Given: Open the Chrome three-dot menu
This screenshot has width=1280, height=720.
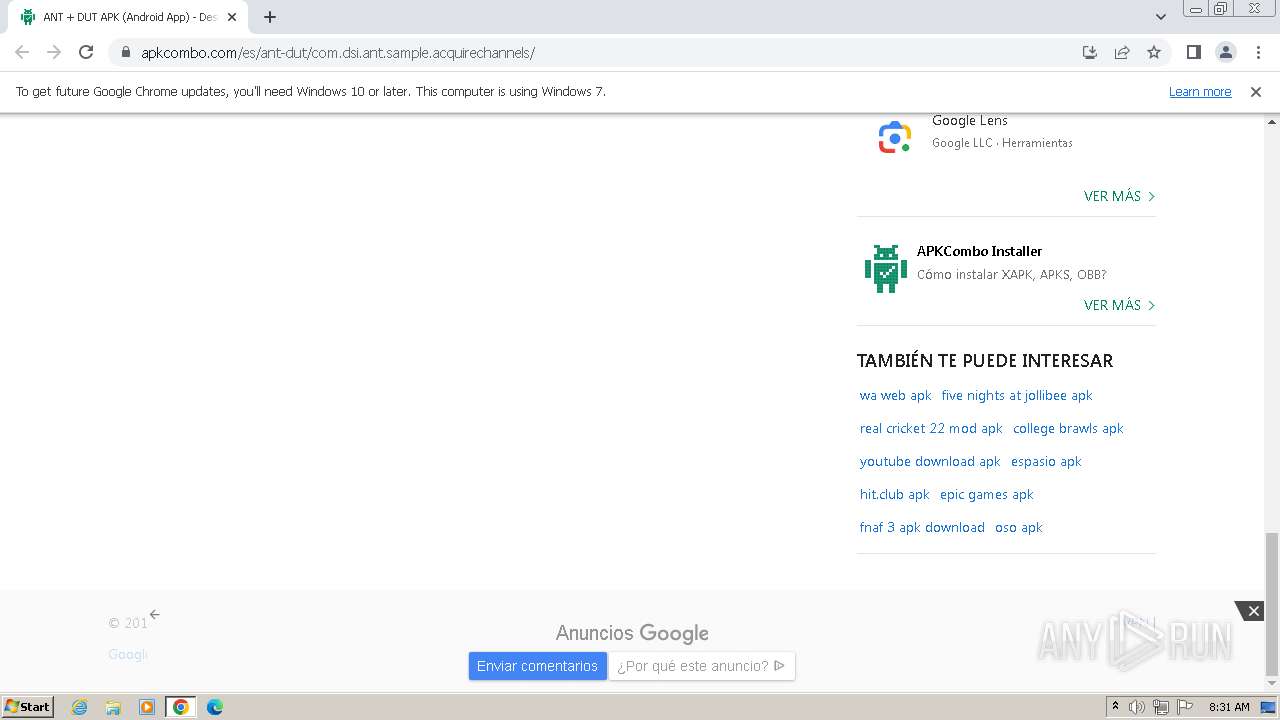Looking at the screenshot, I should [1257, 52].
